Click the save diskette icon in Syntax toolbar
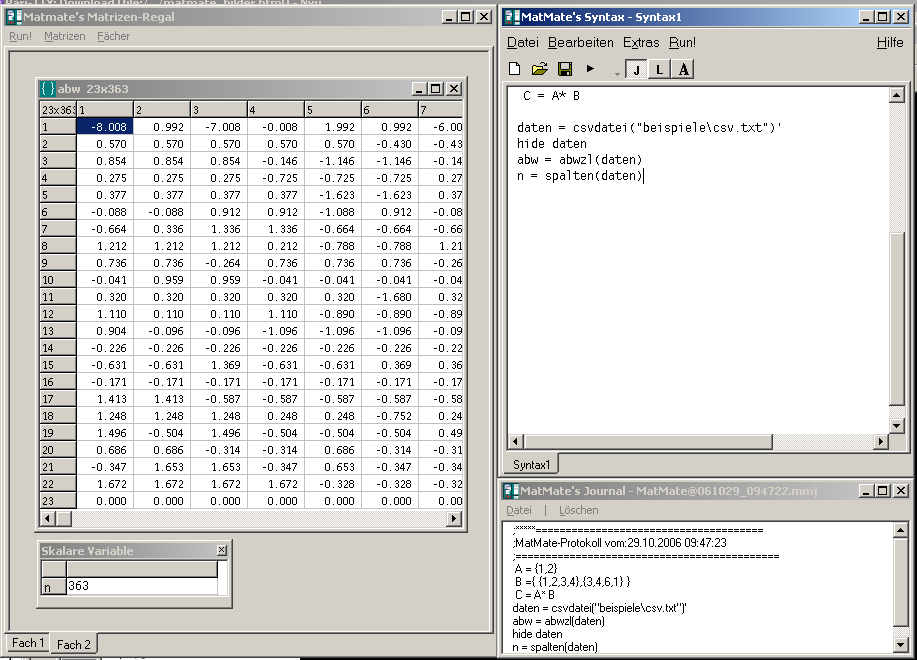The width and height of the screenshot is (917, 660). pyautogui.click(x=564, y=69)
